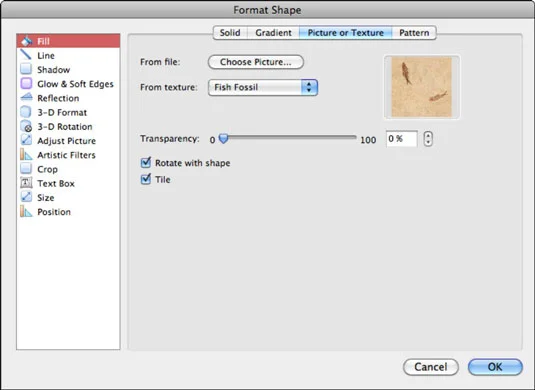
Task: Select Size label in sidebar
Action: [x=46, y=198]
